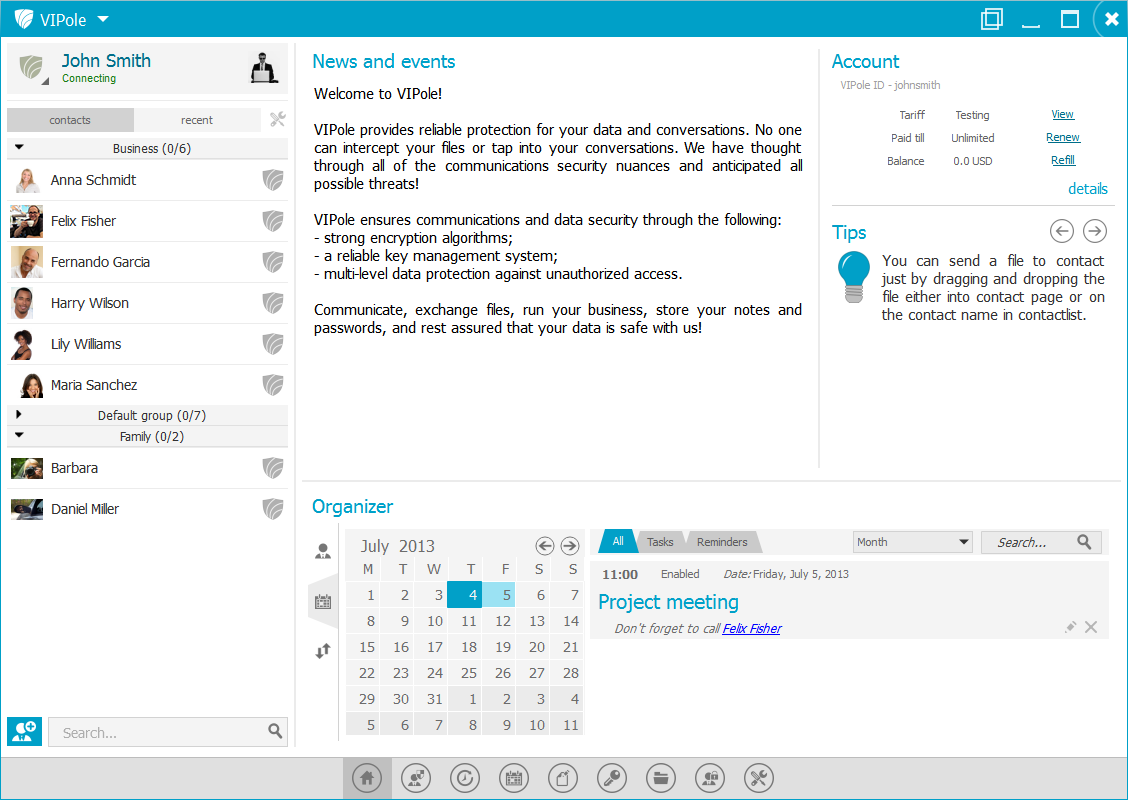This screenshot has height=800, width=1128.
Task: Select the Tasks tab in Organizer
Action: tap(660, 542)
